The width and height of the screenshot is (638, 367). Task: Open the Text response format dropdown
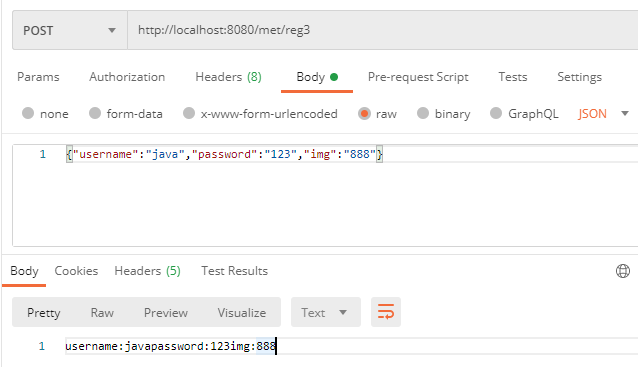(x=326, y=312)
